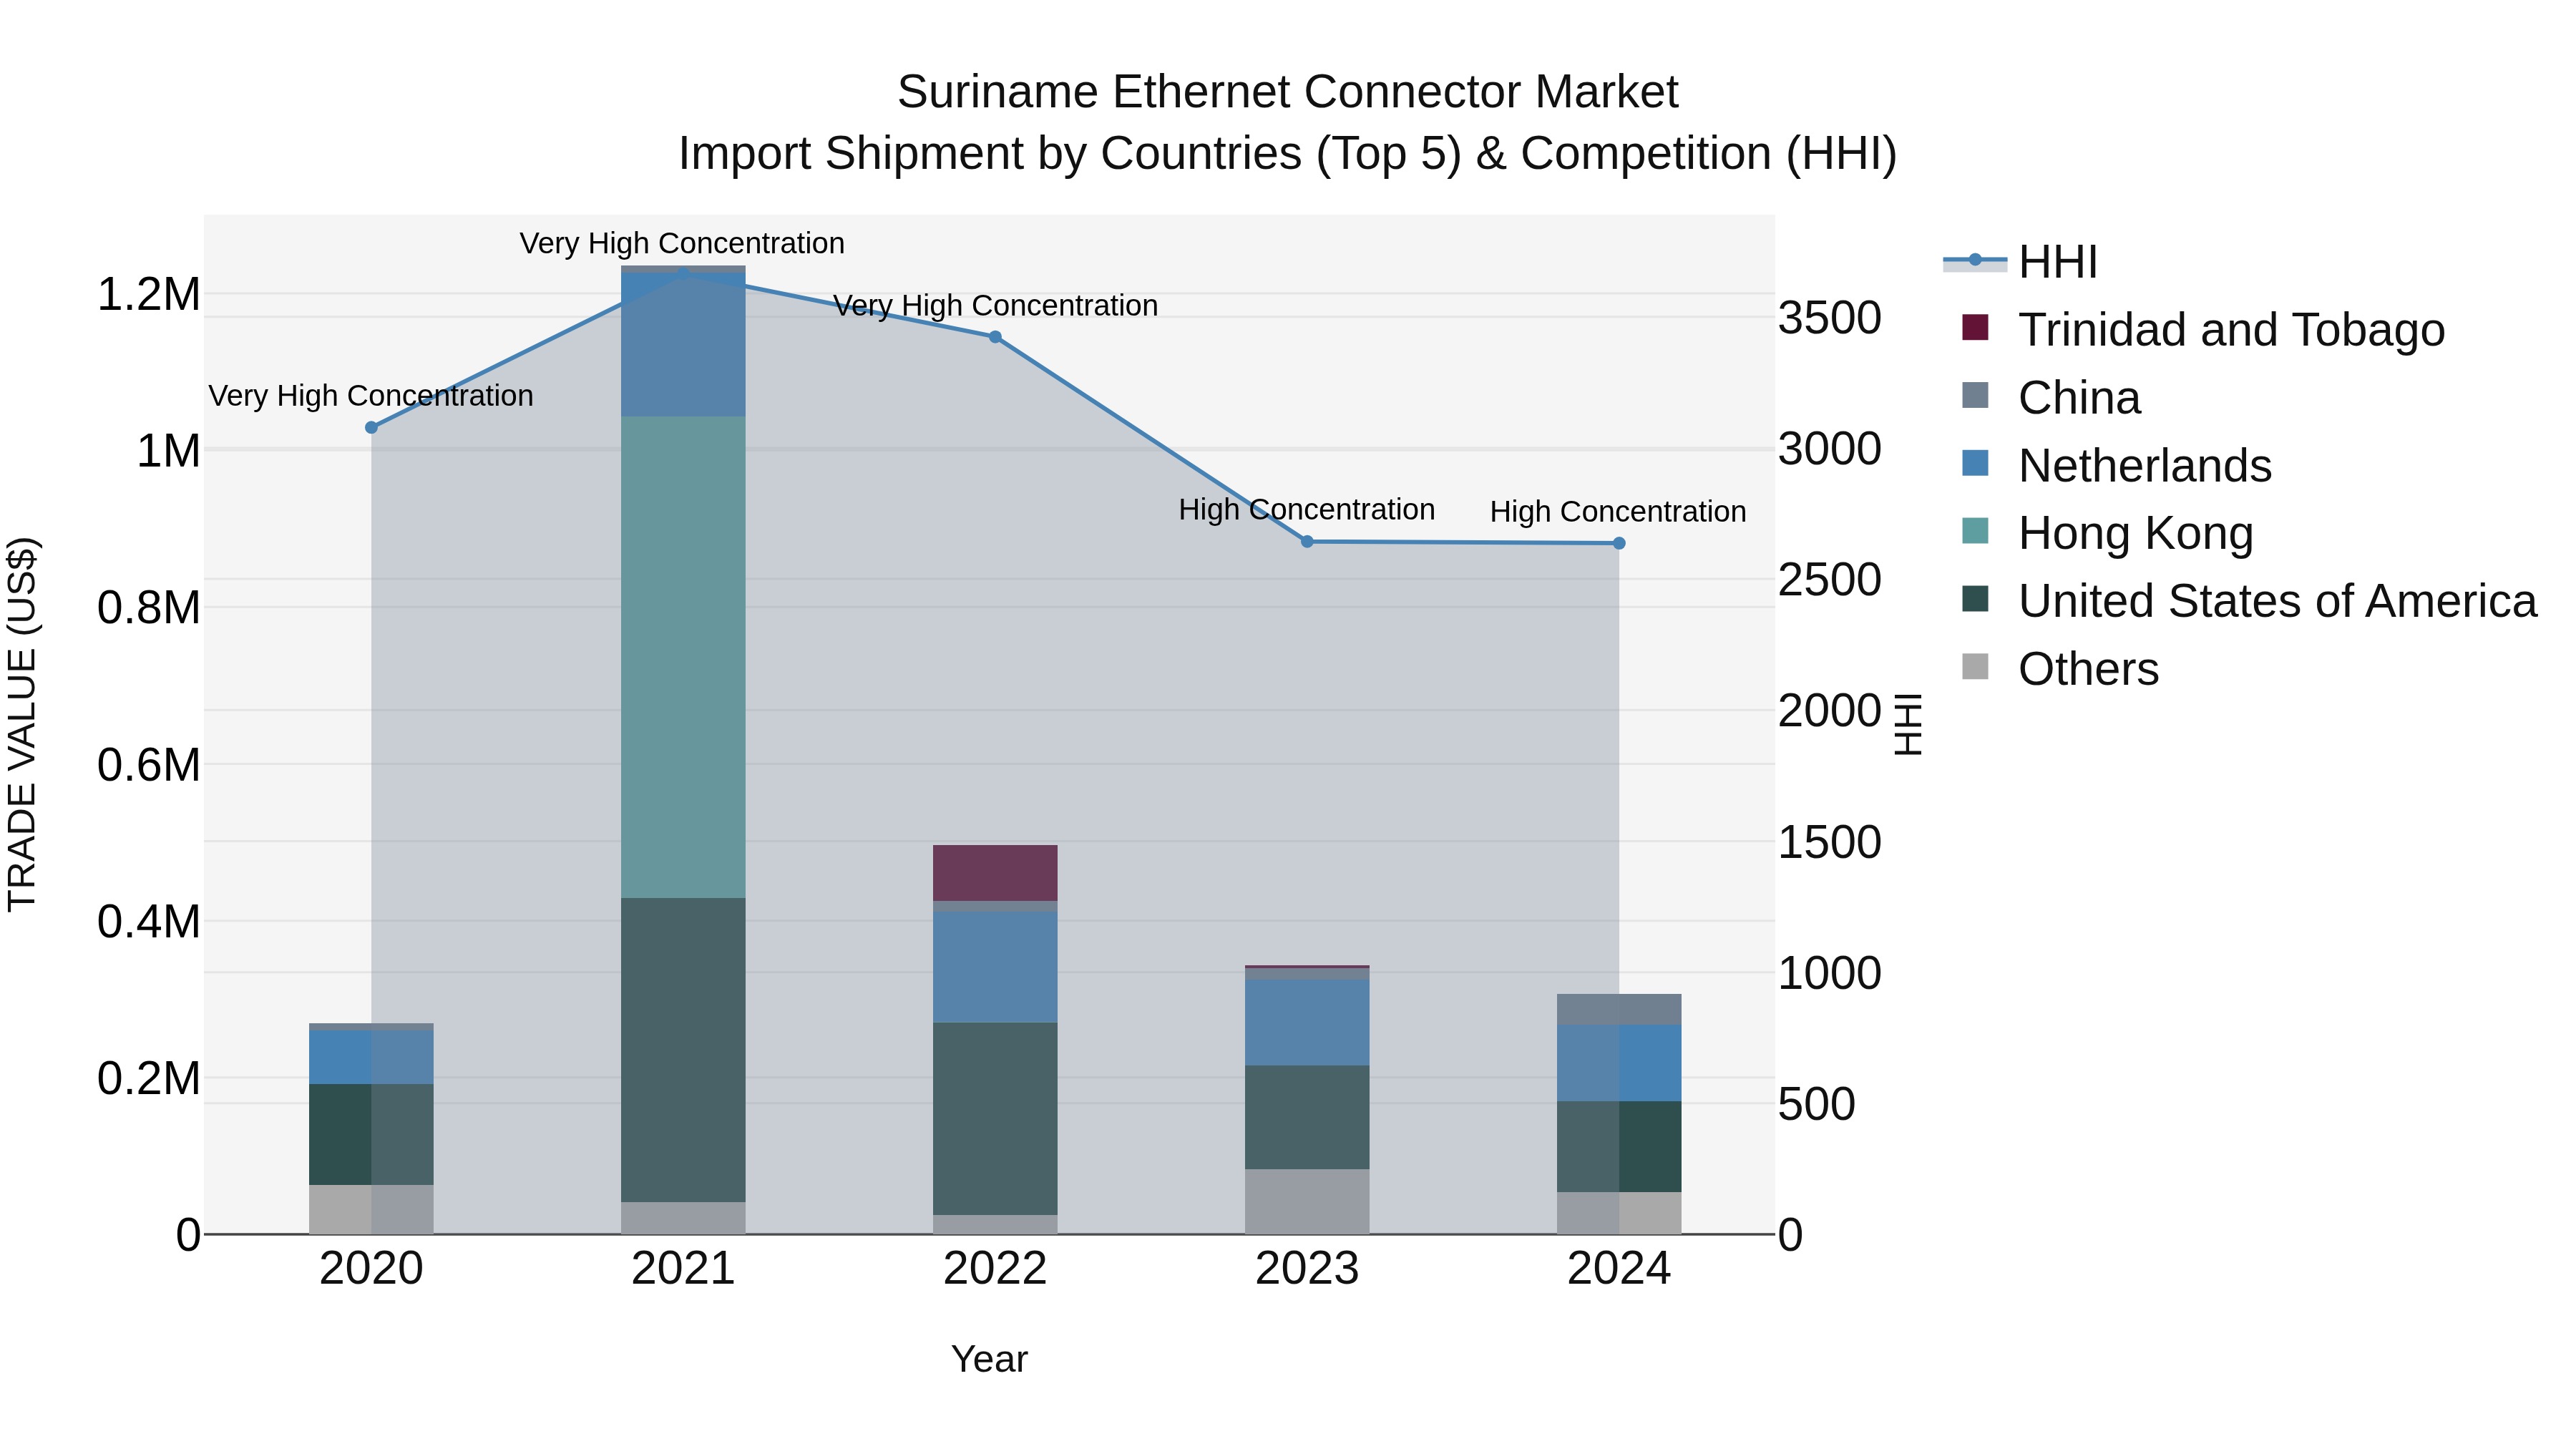Click the 3500 HHI axis tick
2576x1449 pixels.
1830,318
